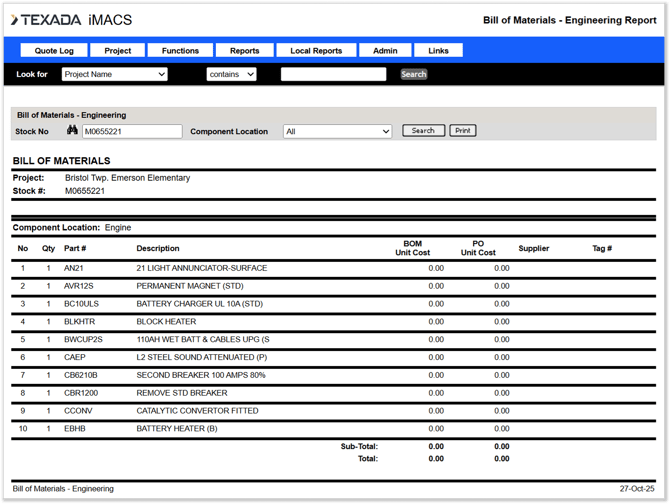Click the binoculars lookup icon beside Stock No
This screenshot has width=670, height=504.
(x=72, y=131)
